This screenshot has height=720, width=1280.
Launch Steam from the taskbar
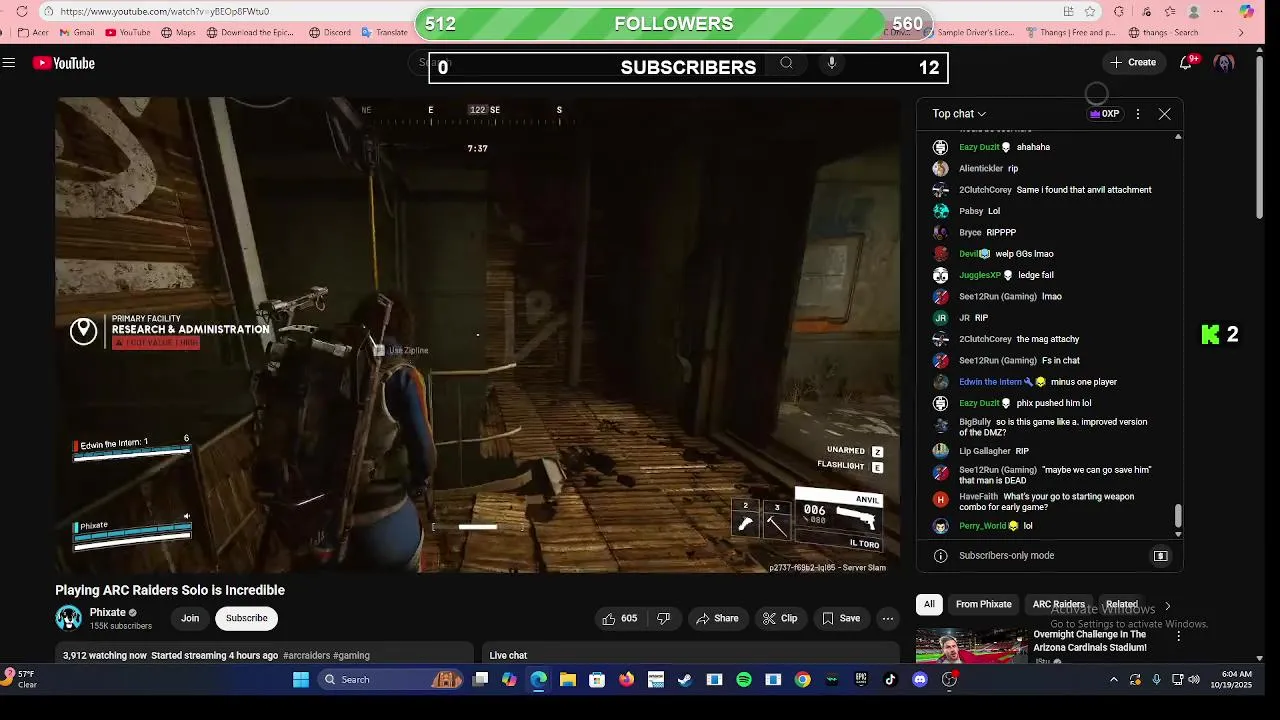click(685, 680)
